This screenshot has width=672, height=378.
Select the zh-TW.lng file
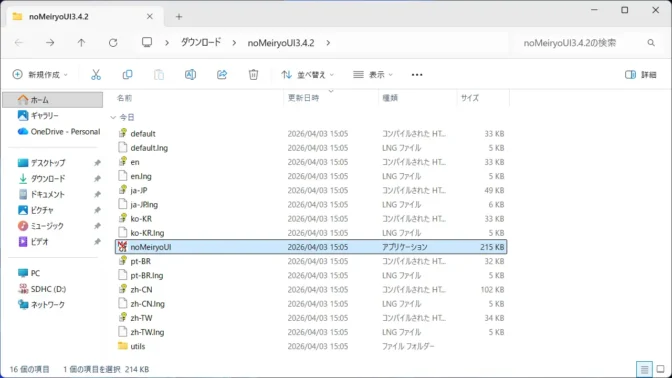pyautogui.click(x=311, y=332)
